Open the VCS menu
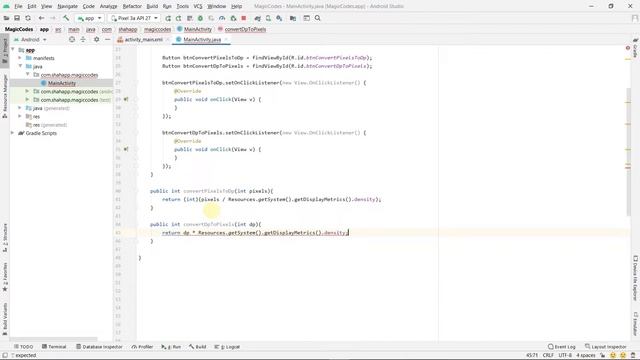The height and width of the screenshot is (360, 640). pyautogui.click(x=198, y=6)
